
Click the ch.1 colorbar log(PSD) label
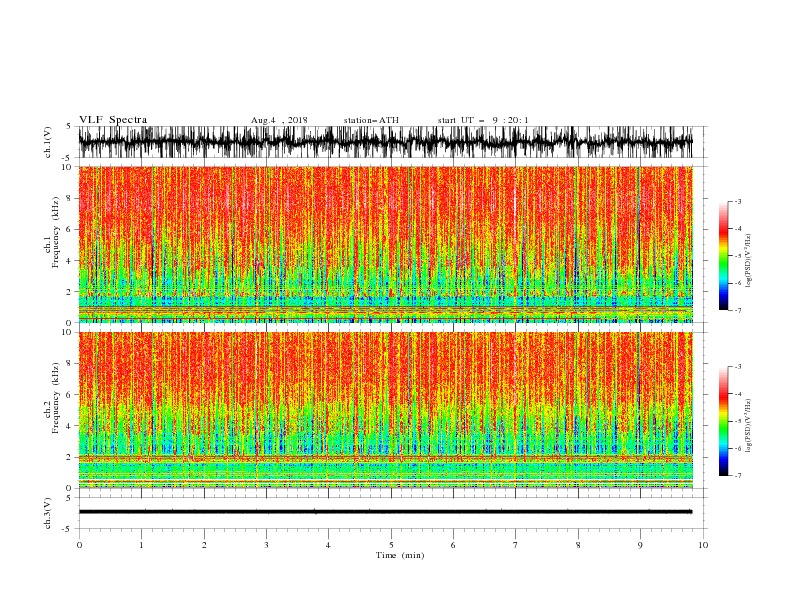[749, 261]
